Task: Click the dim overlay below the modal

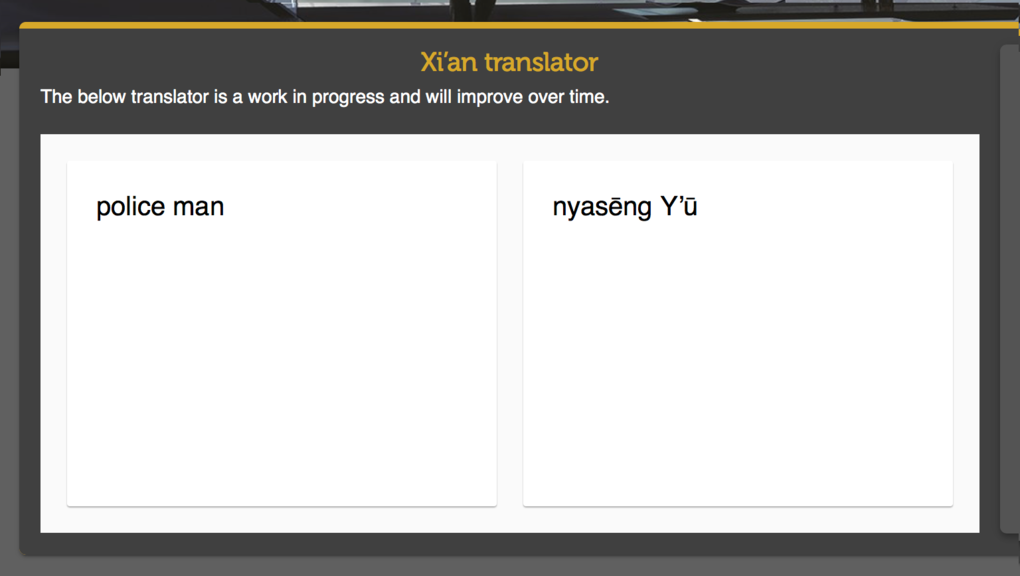Action: pyautogui.click(x=500, y=565)
